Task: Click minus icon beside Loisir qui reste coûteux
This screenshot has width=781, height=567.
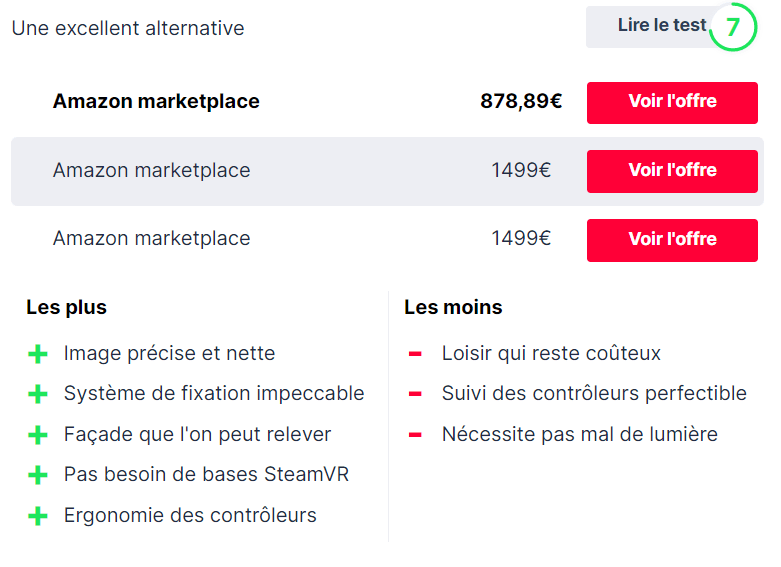Action: [x=415, y=354]
